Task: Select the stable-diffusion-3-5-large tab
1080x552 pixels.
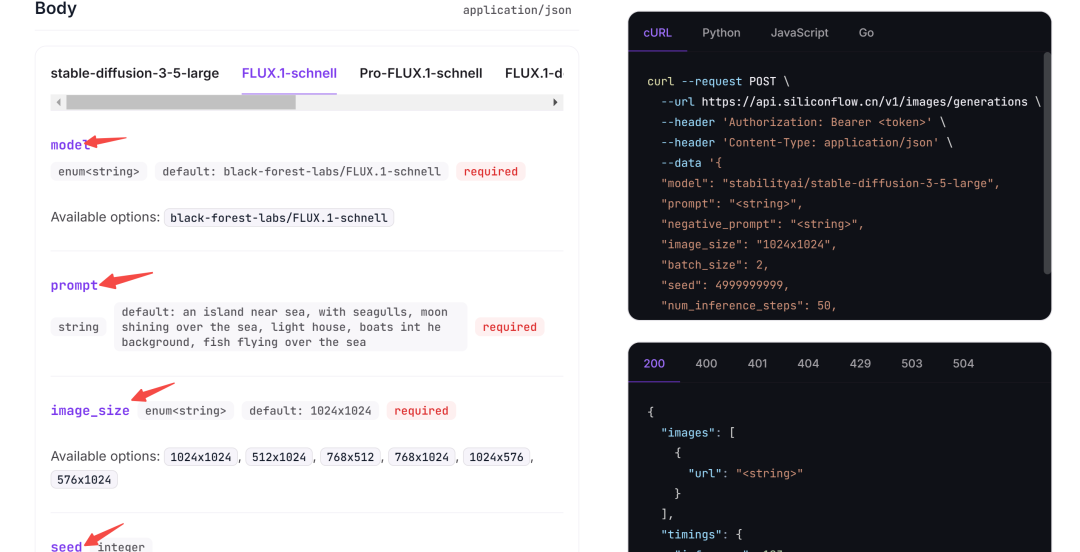Action: pyautogui.click(x=134, y=73)
